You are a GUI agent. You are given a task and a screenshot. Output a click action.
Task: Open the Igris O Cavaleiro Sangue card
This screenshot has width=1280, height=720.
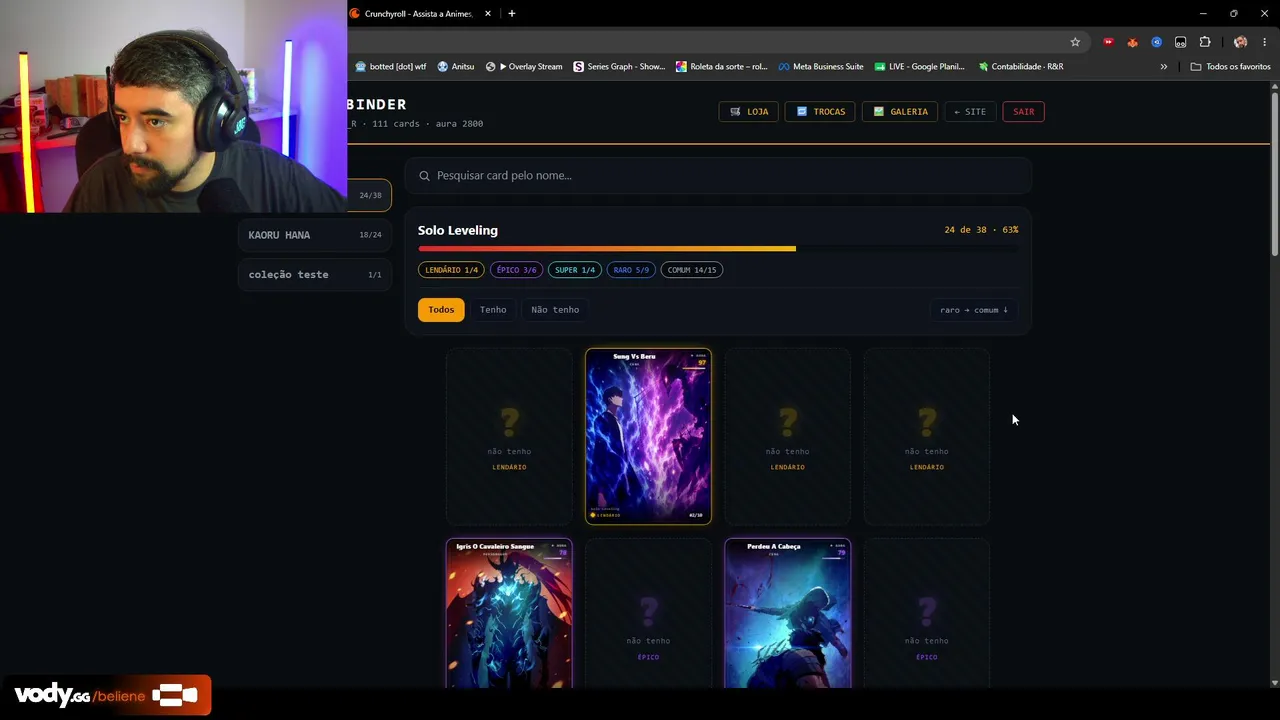tap(509, 614)
